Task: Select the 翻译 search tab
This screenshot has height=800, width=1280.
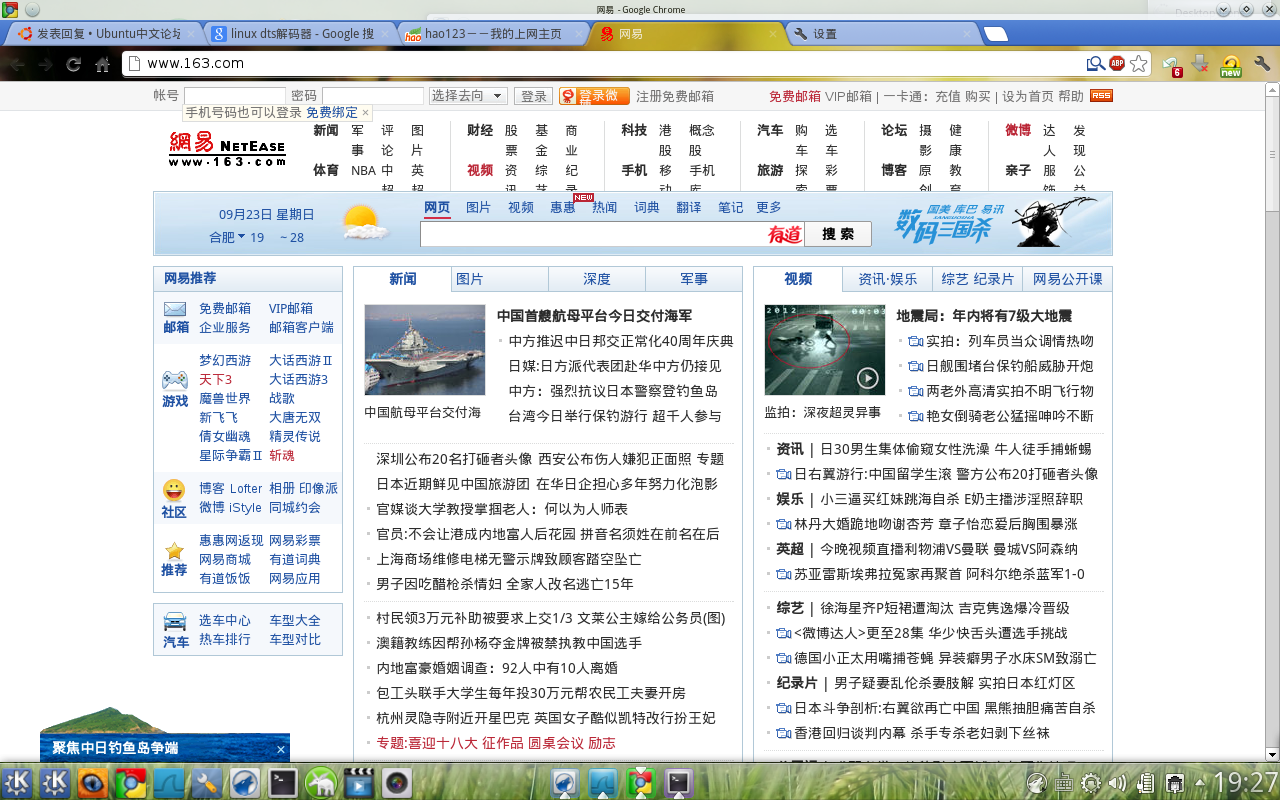Action: [689, 207]
